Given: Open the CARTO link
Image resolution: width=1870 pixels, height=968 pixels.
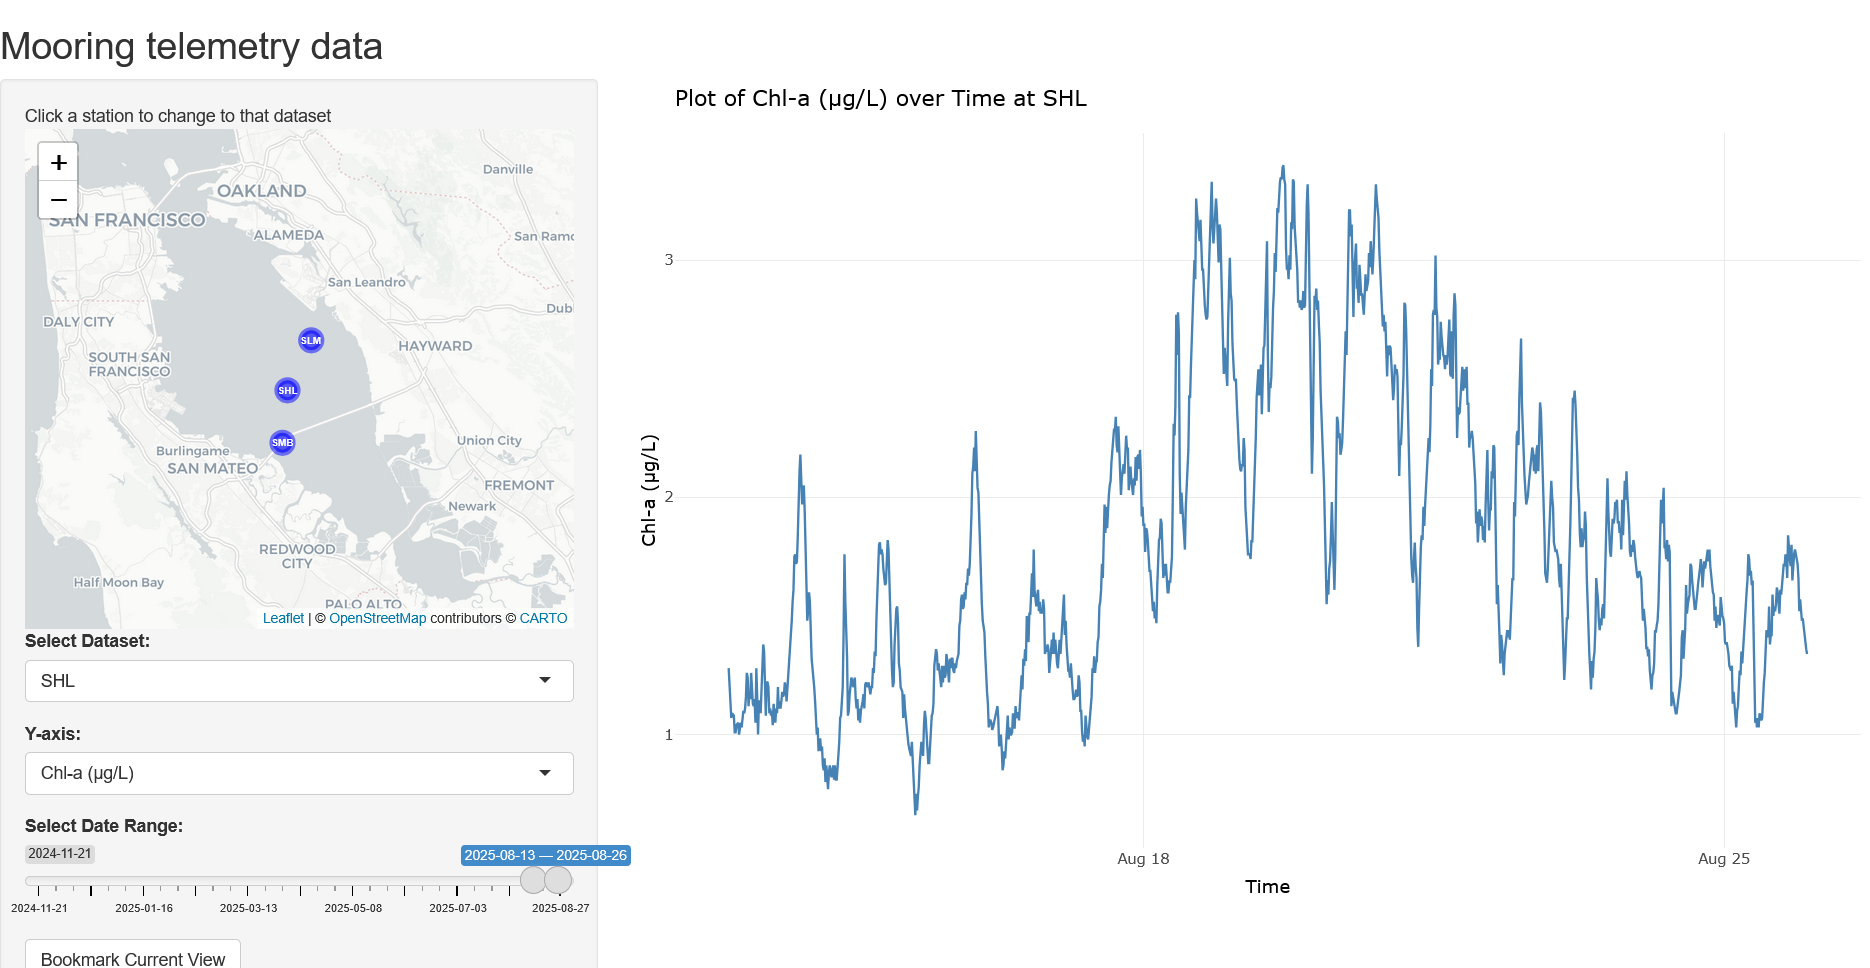Looking at the screenshot, I should 544,618.
